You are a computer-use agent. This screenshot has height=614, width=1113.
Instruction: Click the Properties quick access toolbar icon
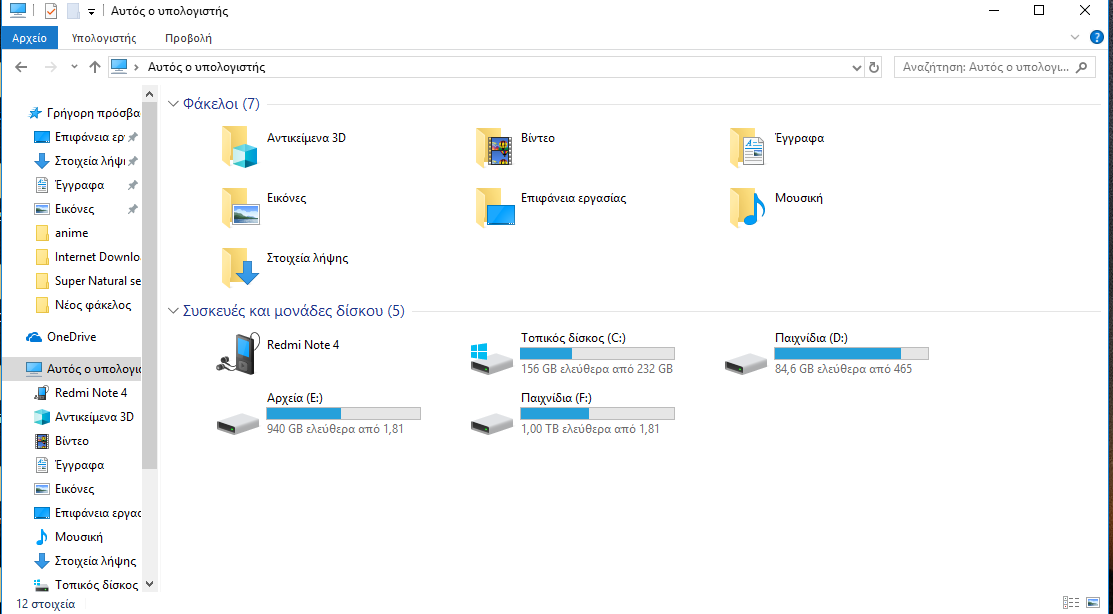pyautogui.click(x=50, y=11)
